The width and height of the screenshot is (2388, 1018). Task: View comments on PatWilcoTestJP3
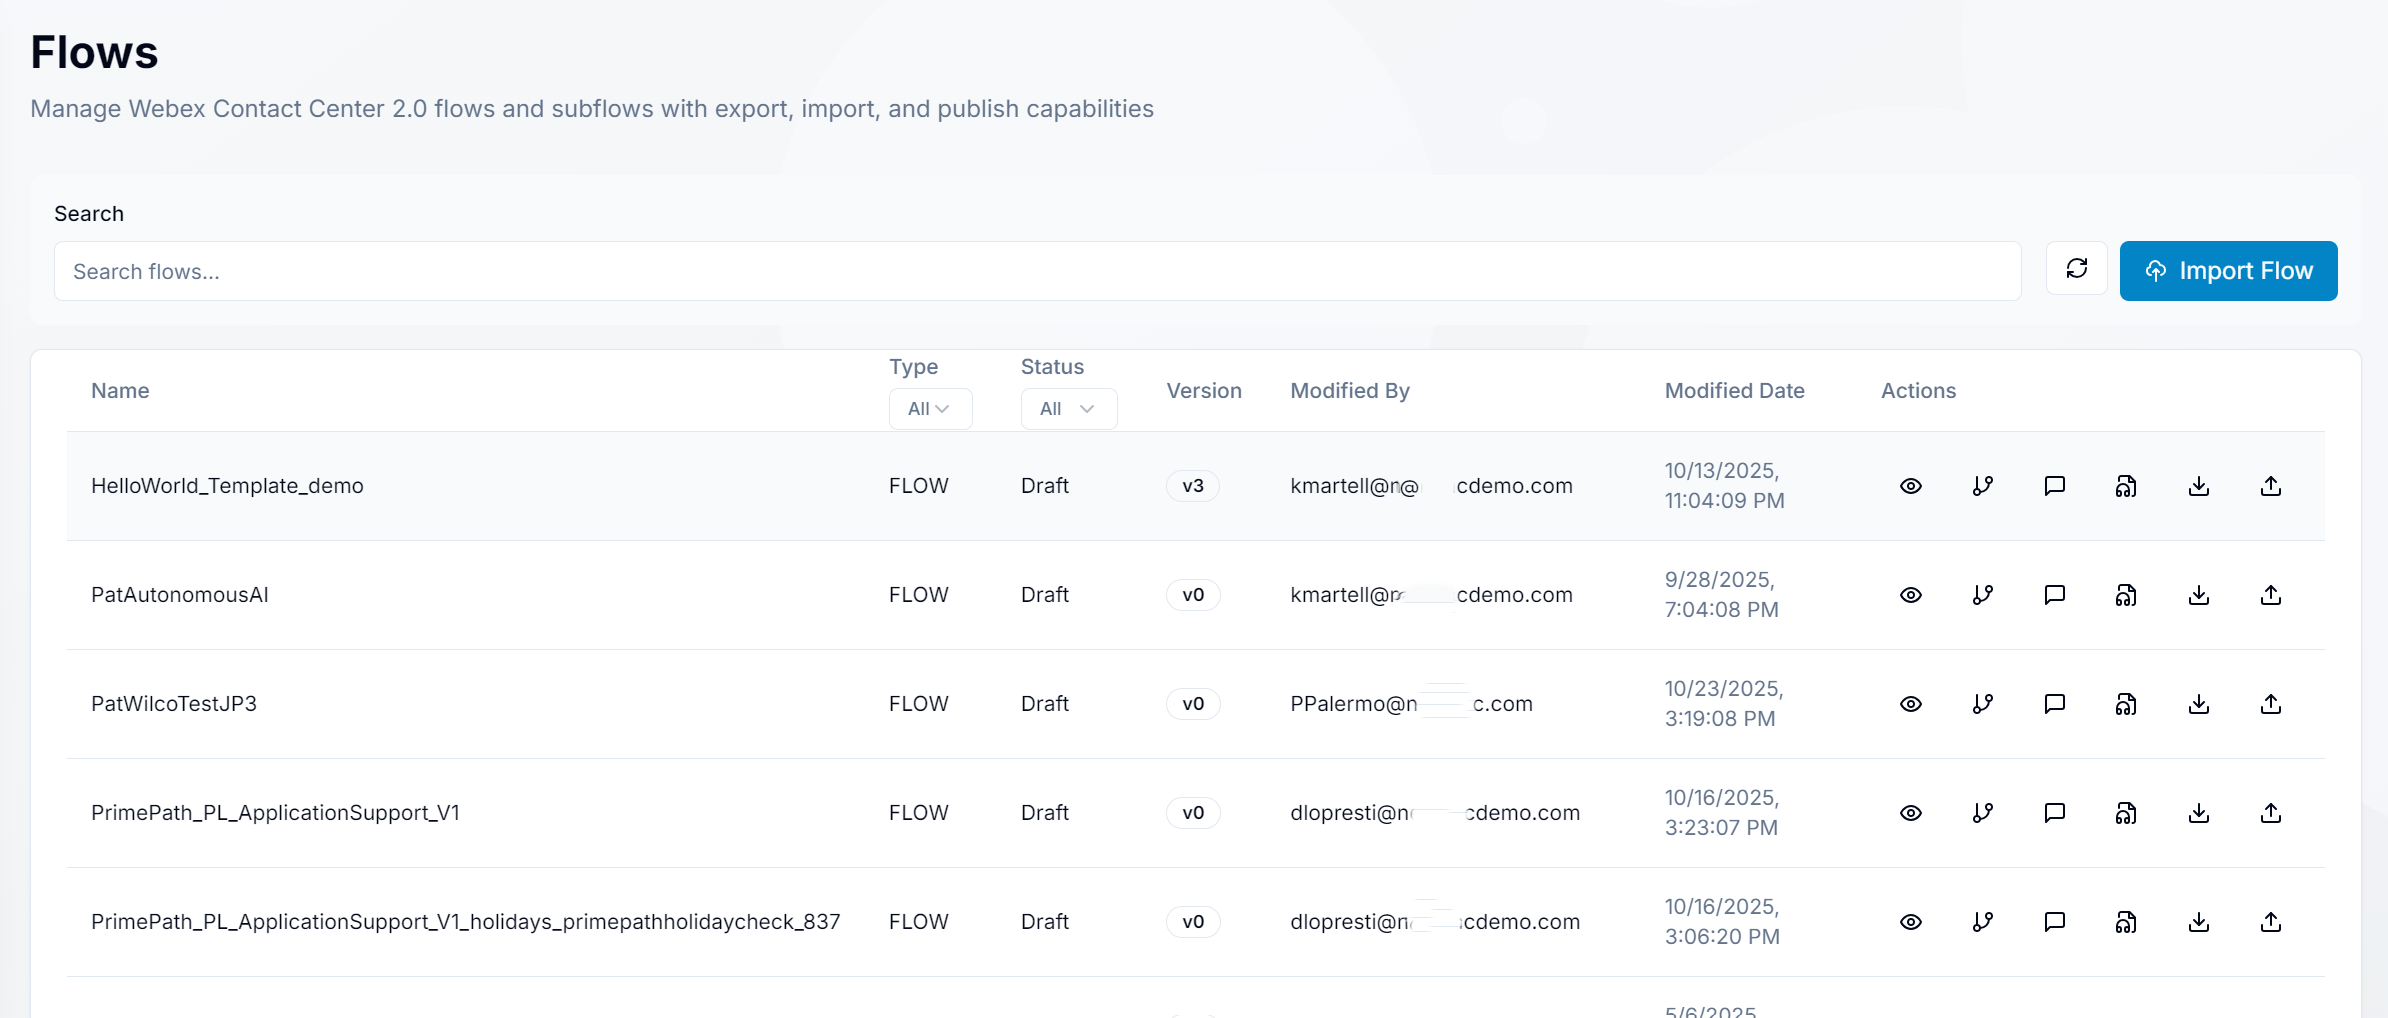coord(2055,703)
